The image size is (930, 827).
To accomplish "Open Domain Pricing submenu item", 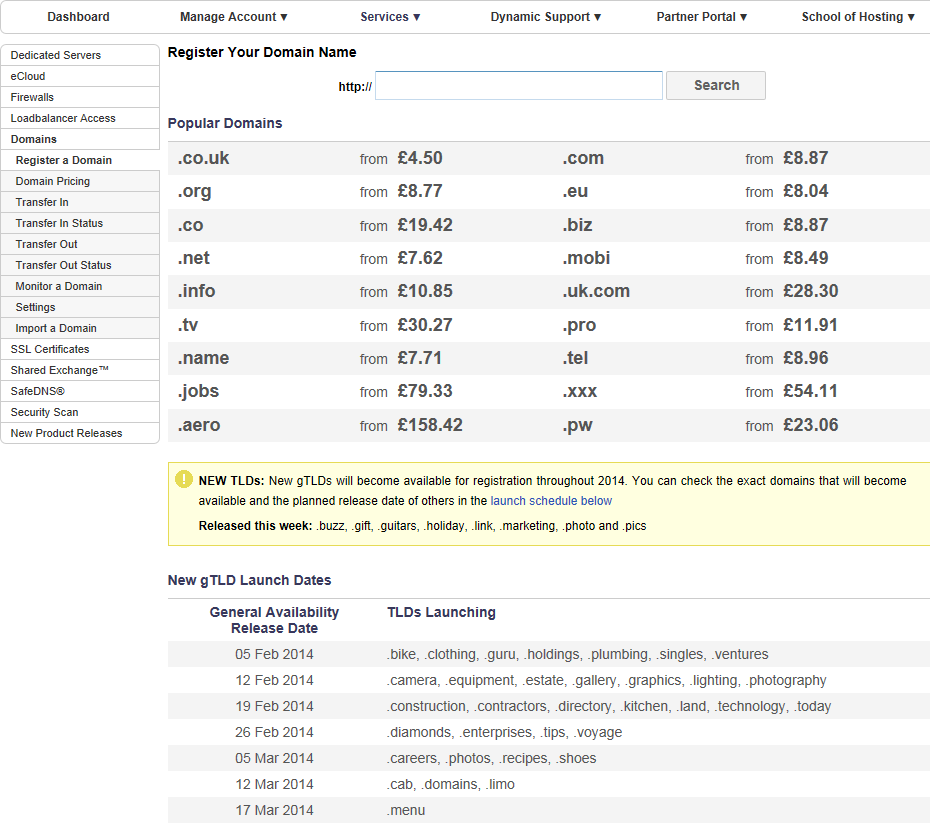I will [80, 181].
